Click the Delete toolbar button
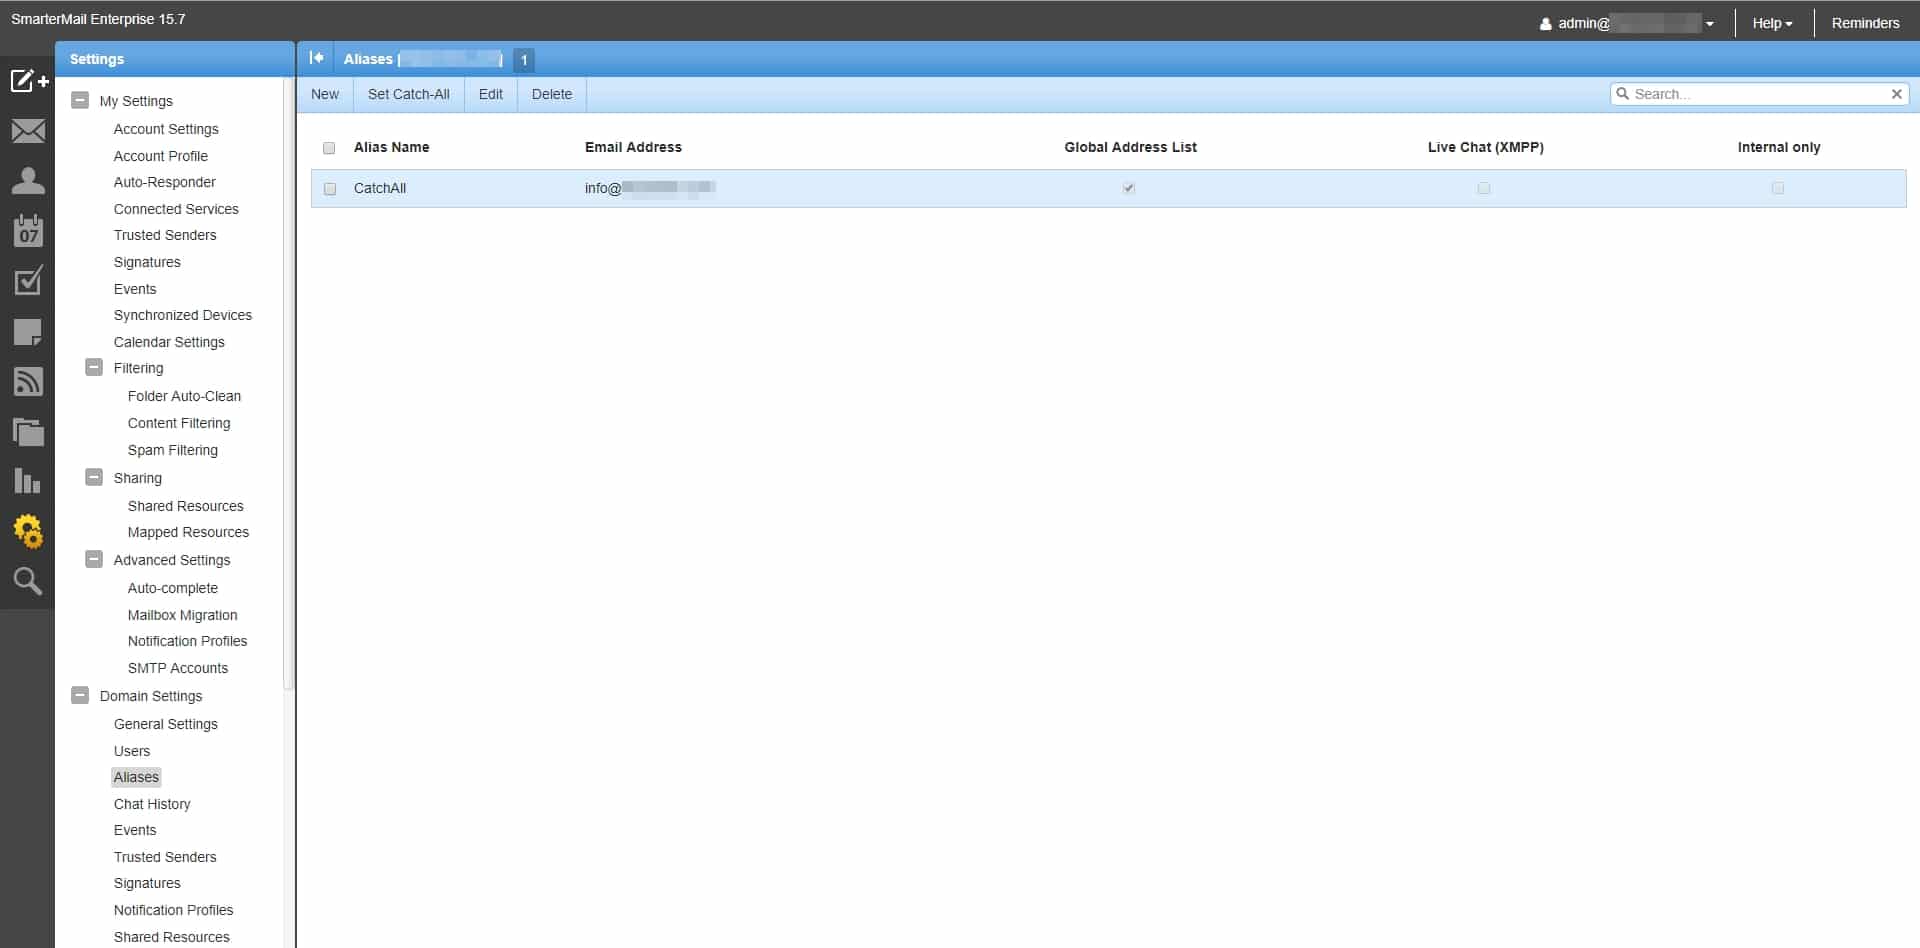This screenshot has width=1920, height=948. pos(552,94)
